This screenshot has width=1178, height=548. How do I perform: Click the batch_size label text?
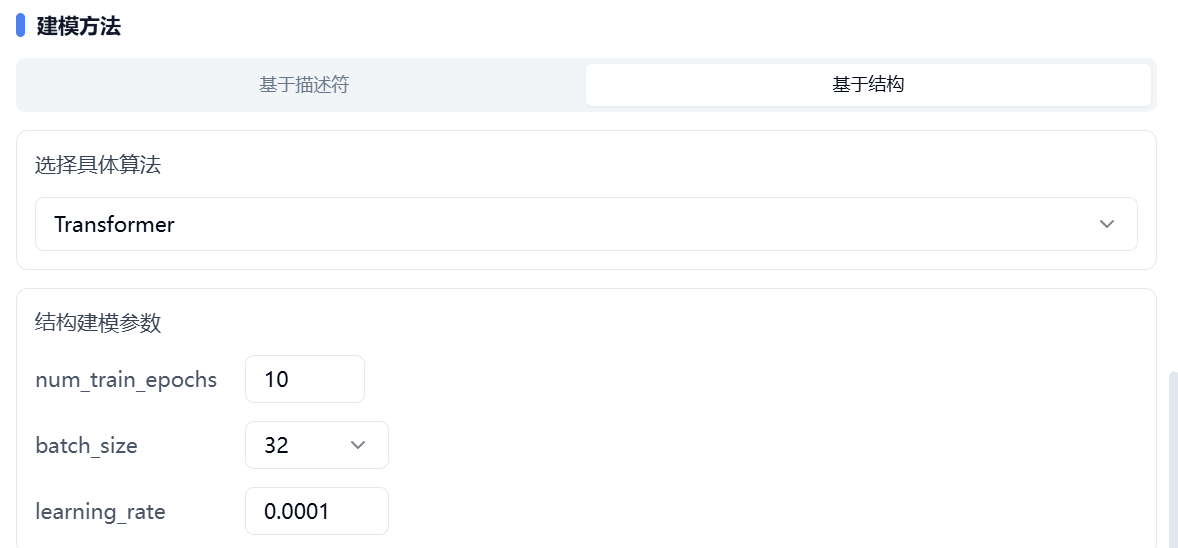pos(86,446)
